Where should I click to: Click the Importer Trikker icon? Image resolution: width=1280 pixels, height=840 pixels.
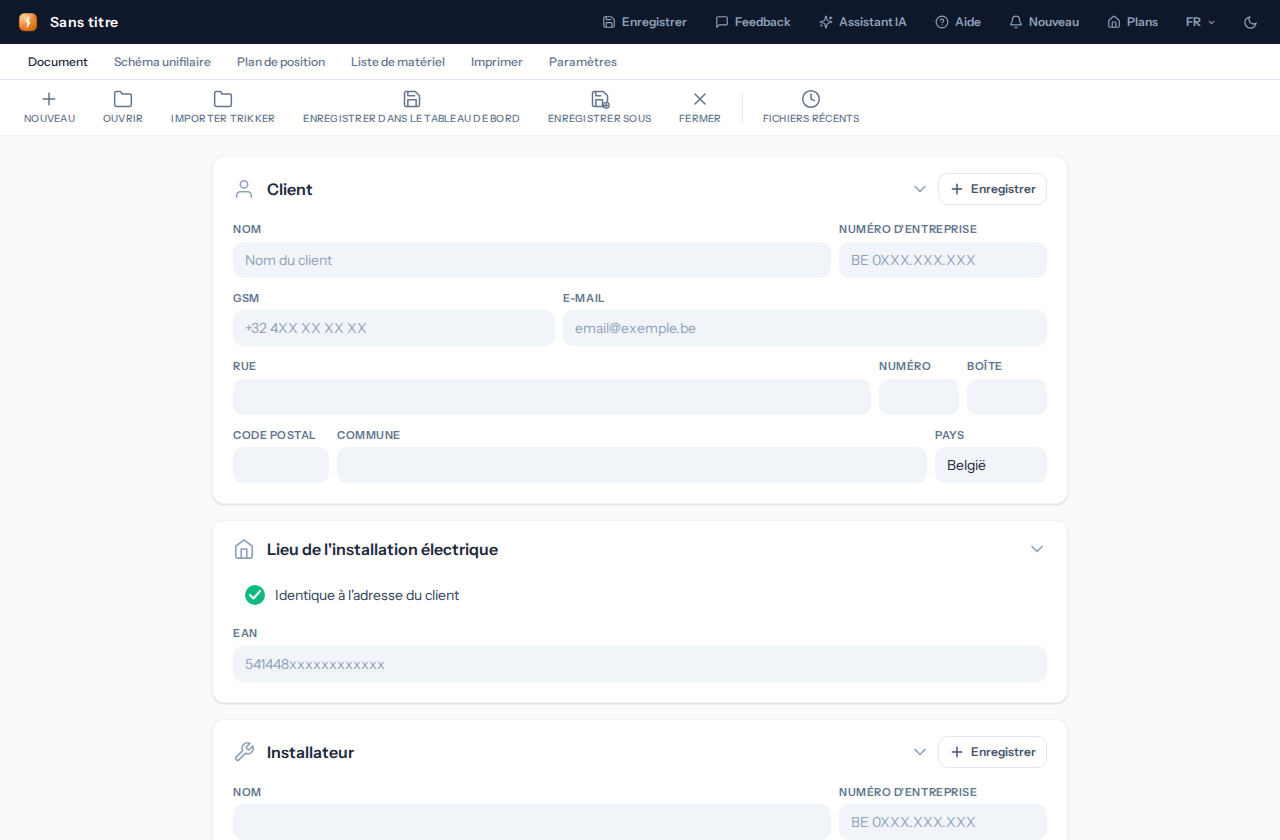223,99
